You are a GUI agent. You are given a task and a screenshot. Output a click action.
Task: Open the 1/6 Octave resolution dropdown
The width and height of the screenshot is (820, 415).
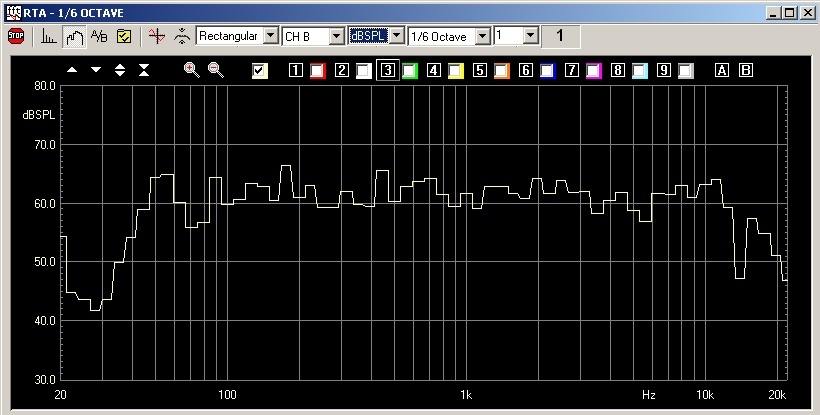483,36
